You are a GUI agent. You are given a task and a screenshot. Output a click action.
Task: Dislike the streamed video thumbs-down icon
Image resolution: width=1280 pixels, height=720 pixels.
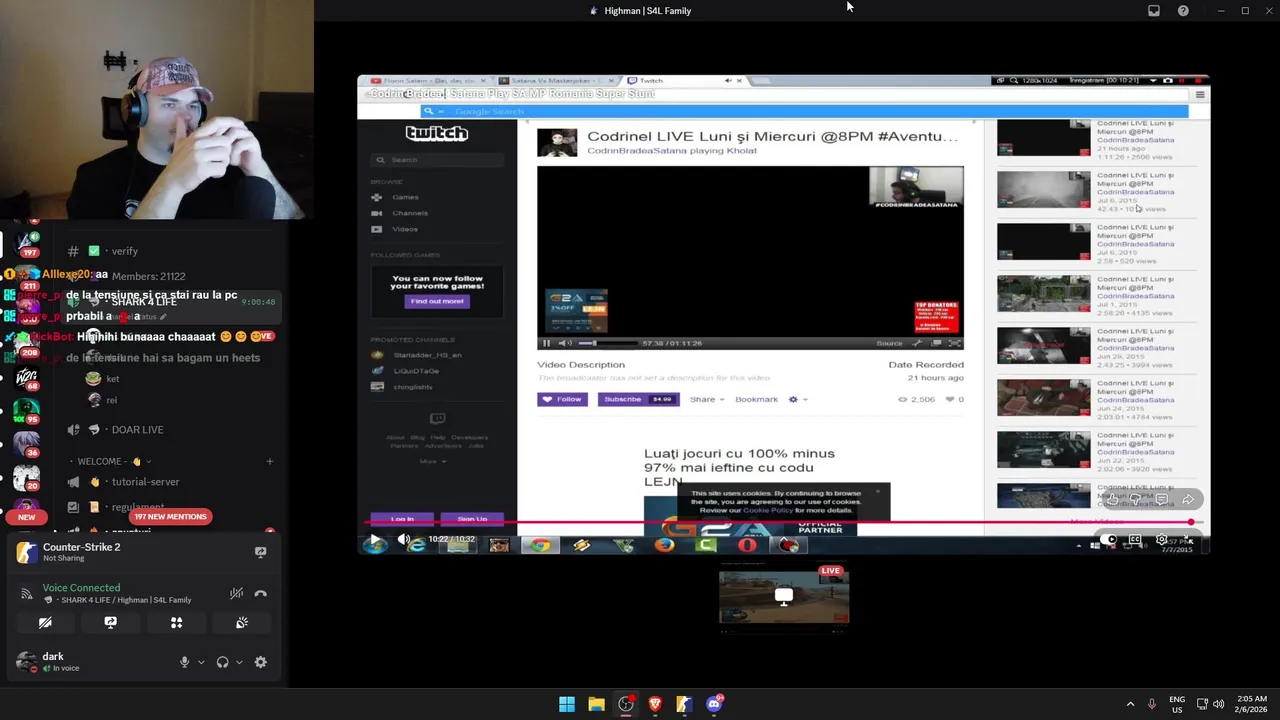[x=1135, y=499]
